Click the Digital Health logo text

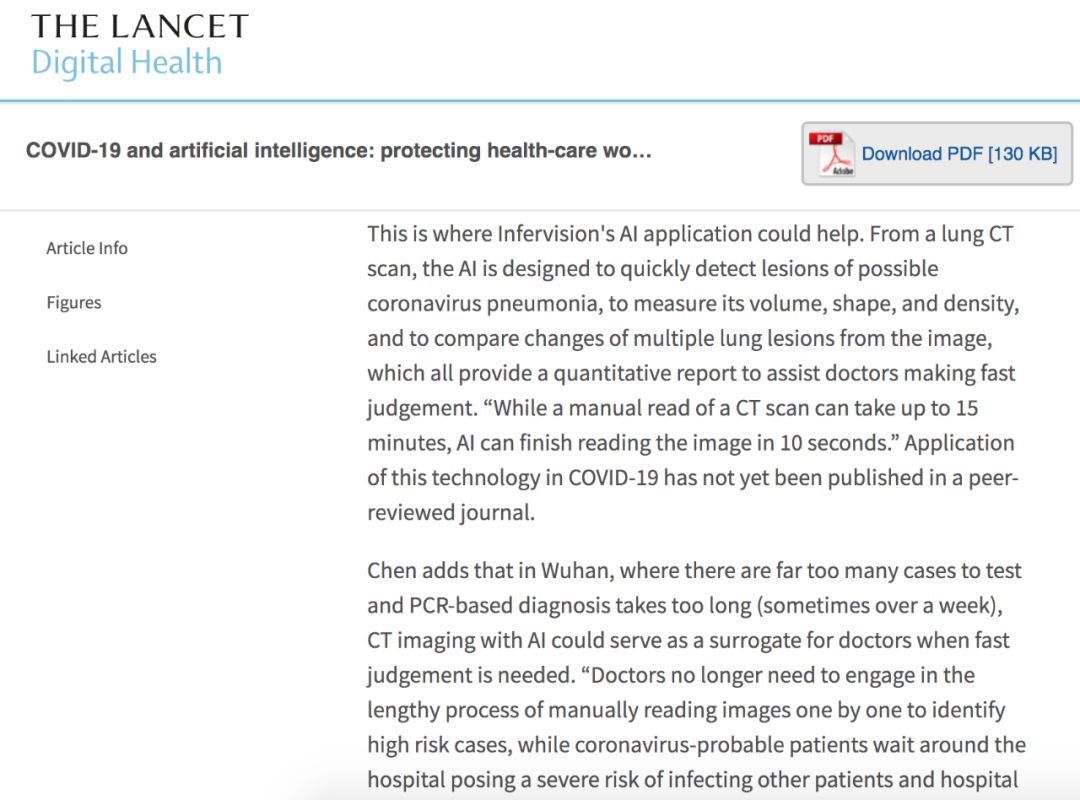pos(127,62)
